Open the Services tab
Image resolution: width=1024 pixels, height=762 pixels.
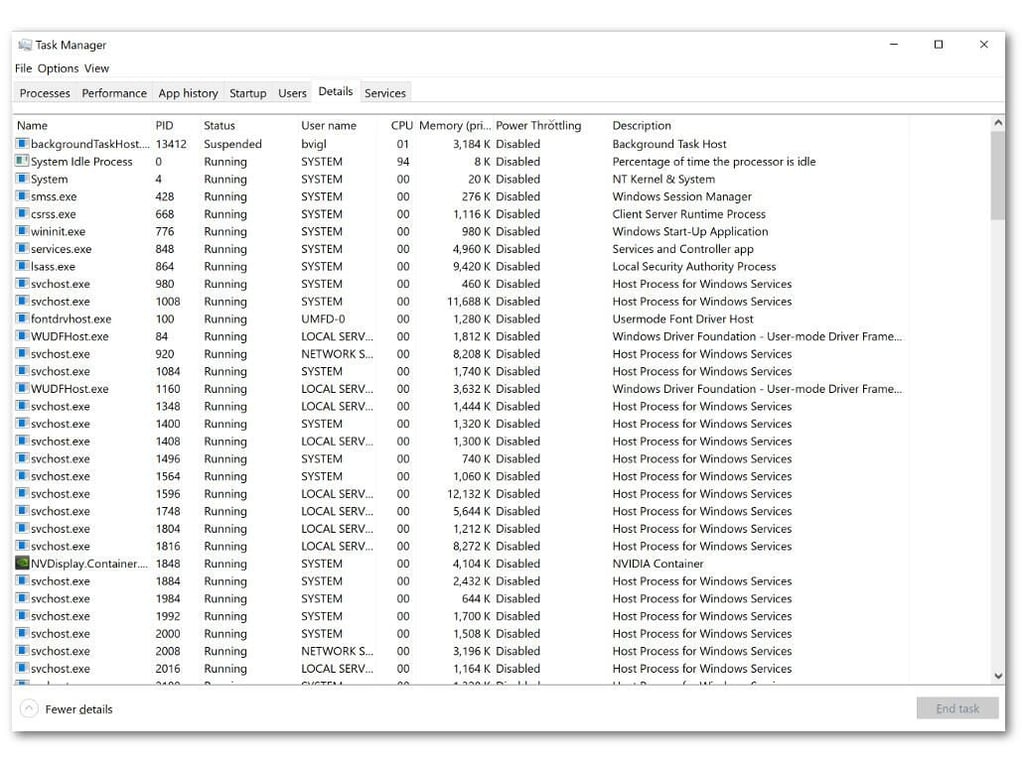click(385, 93)
